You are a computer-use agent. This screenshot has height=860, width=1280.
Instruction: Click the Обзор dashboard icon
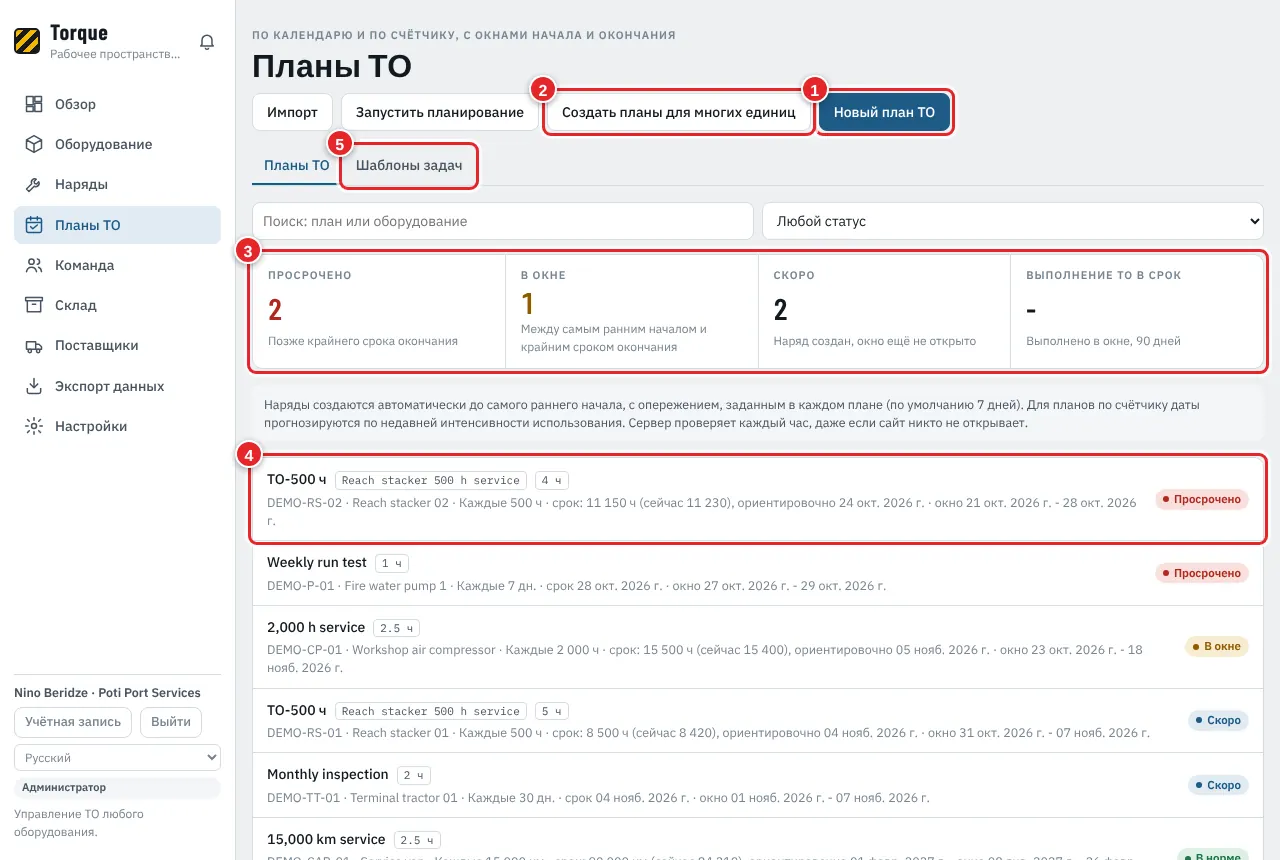tap(34, 104)
